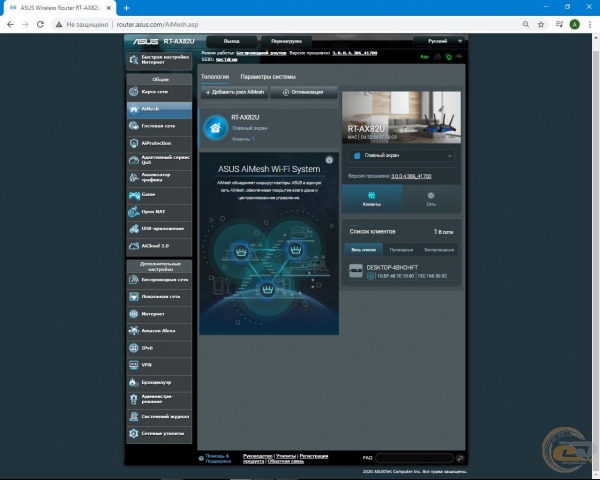
Task: Click the green App status icon
Action: coord(425,57)
